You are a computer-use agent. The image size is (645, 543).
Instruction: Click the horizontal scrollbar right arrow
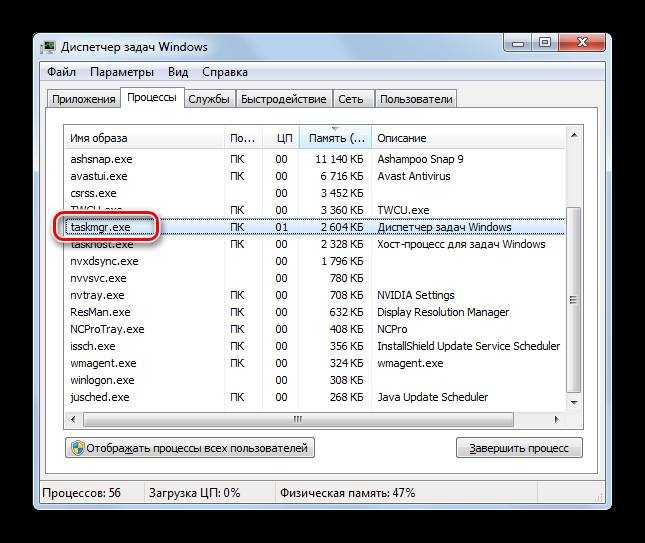tap(557, 420)
